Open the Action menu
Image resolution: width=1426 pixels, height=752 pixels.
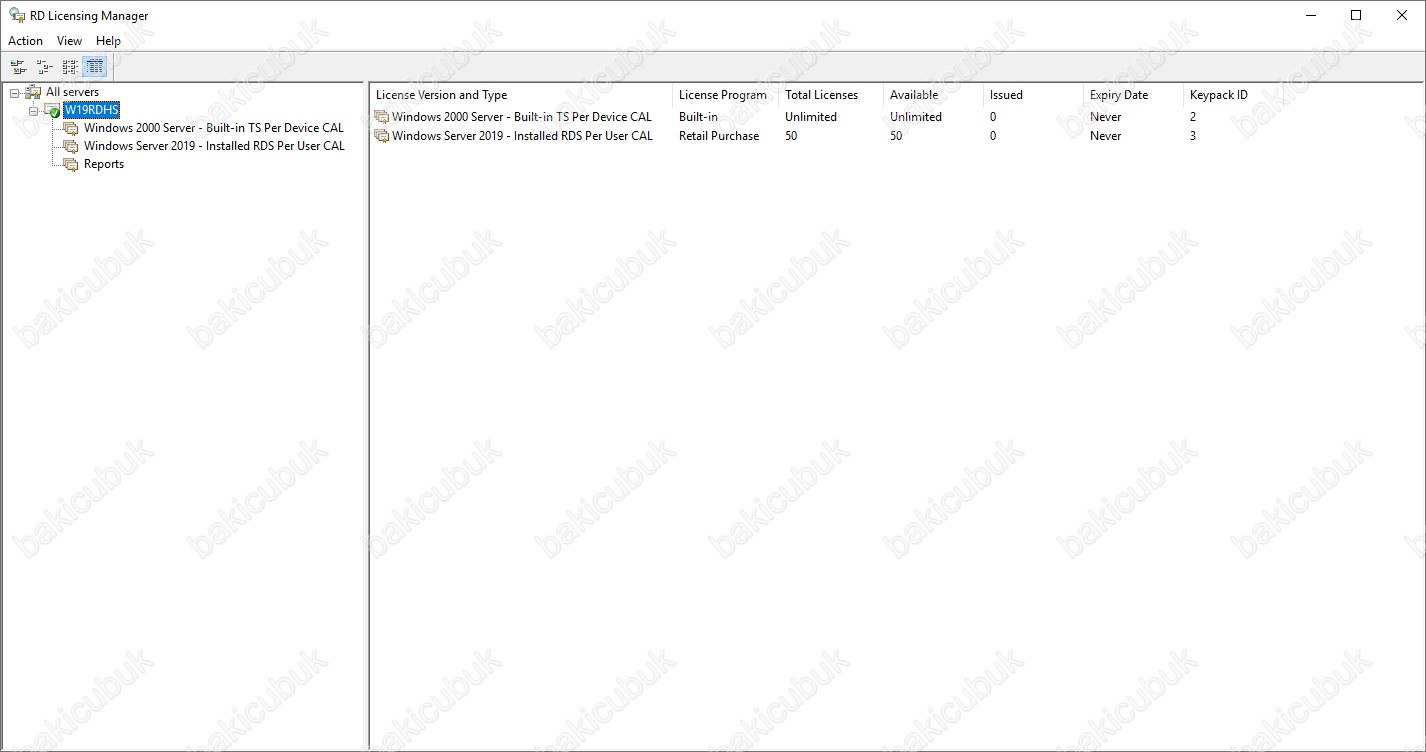click(x=26, y=41)
